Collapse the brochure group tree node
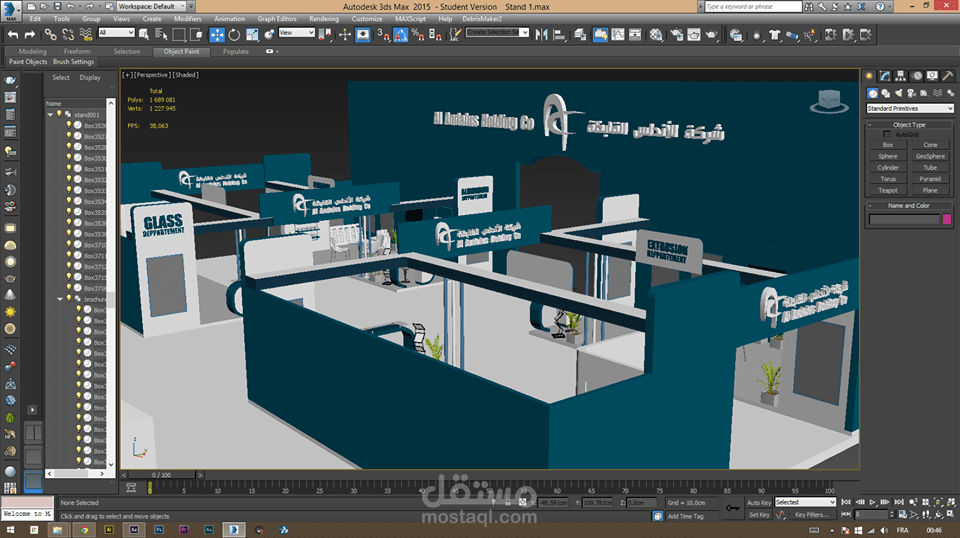Screen dimensions: 960x538 tap(60, 299)
